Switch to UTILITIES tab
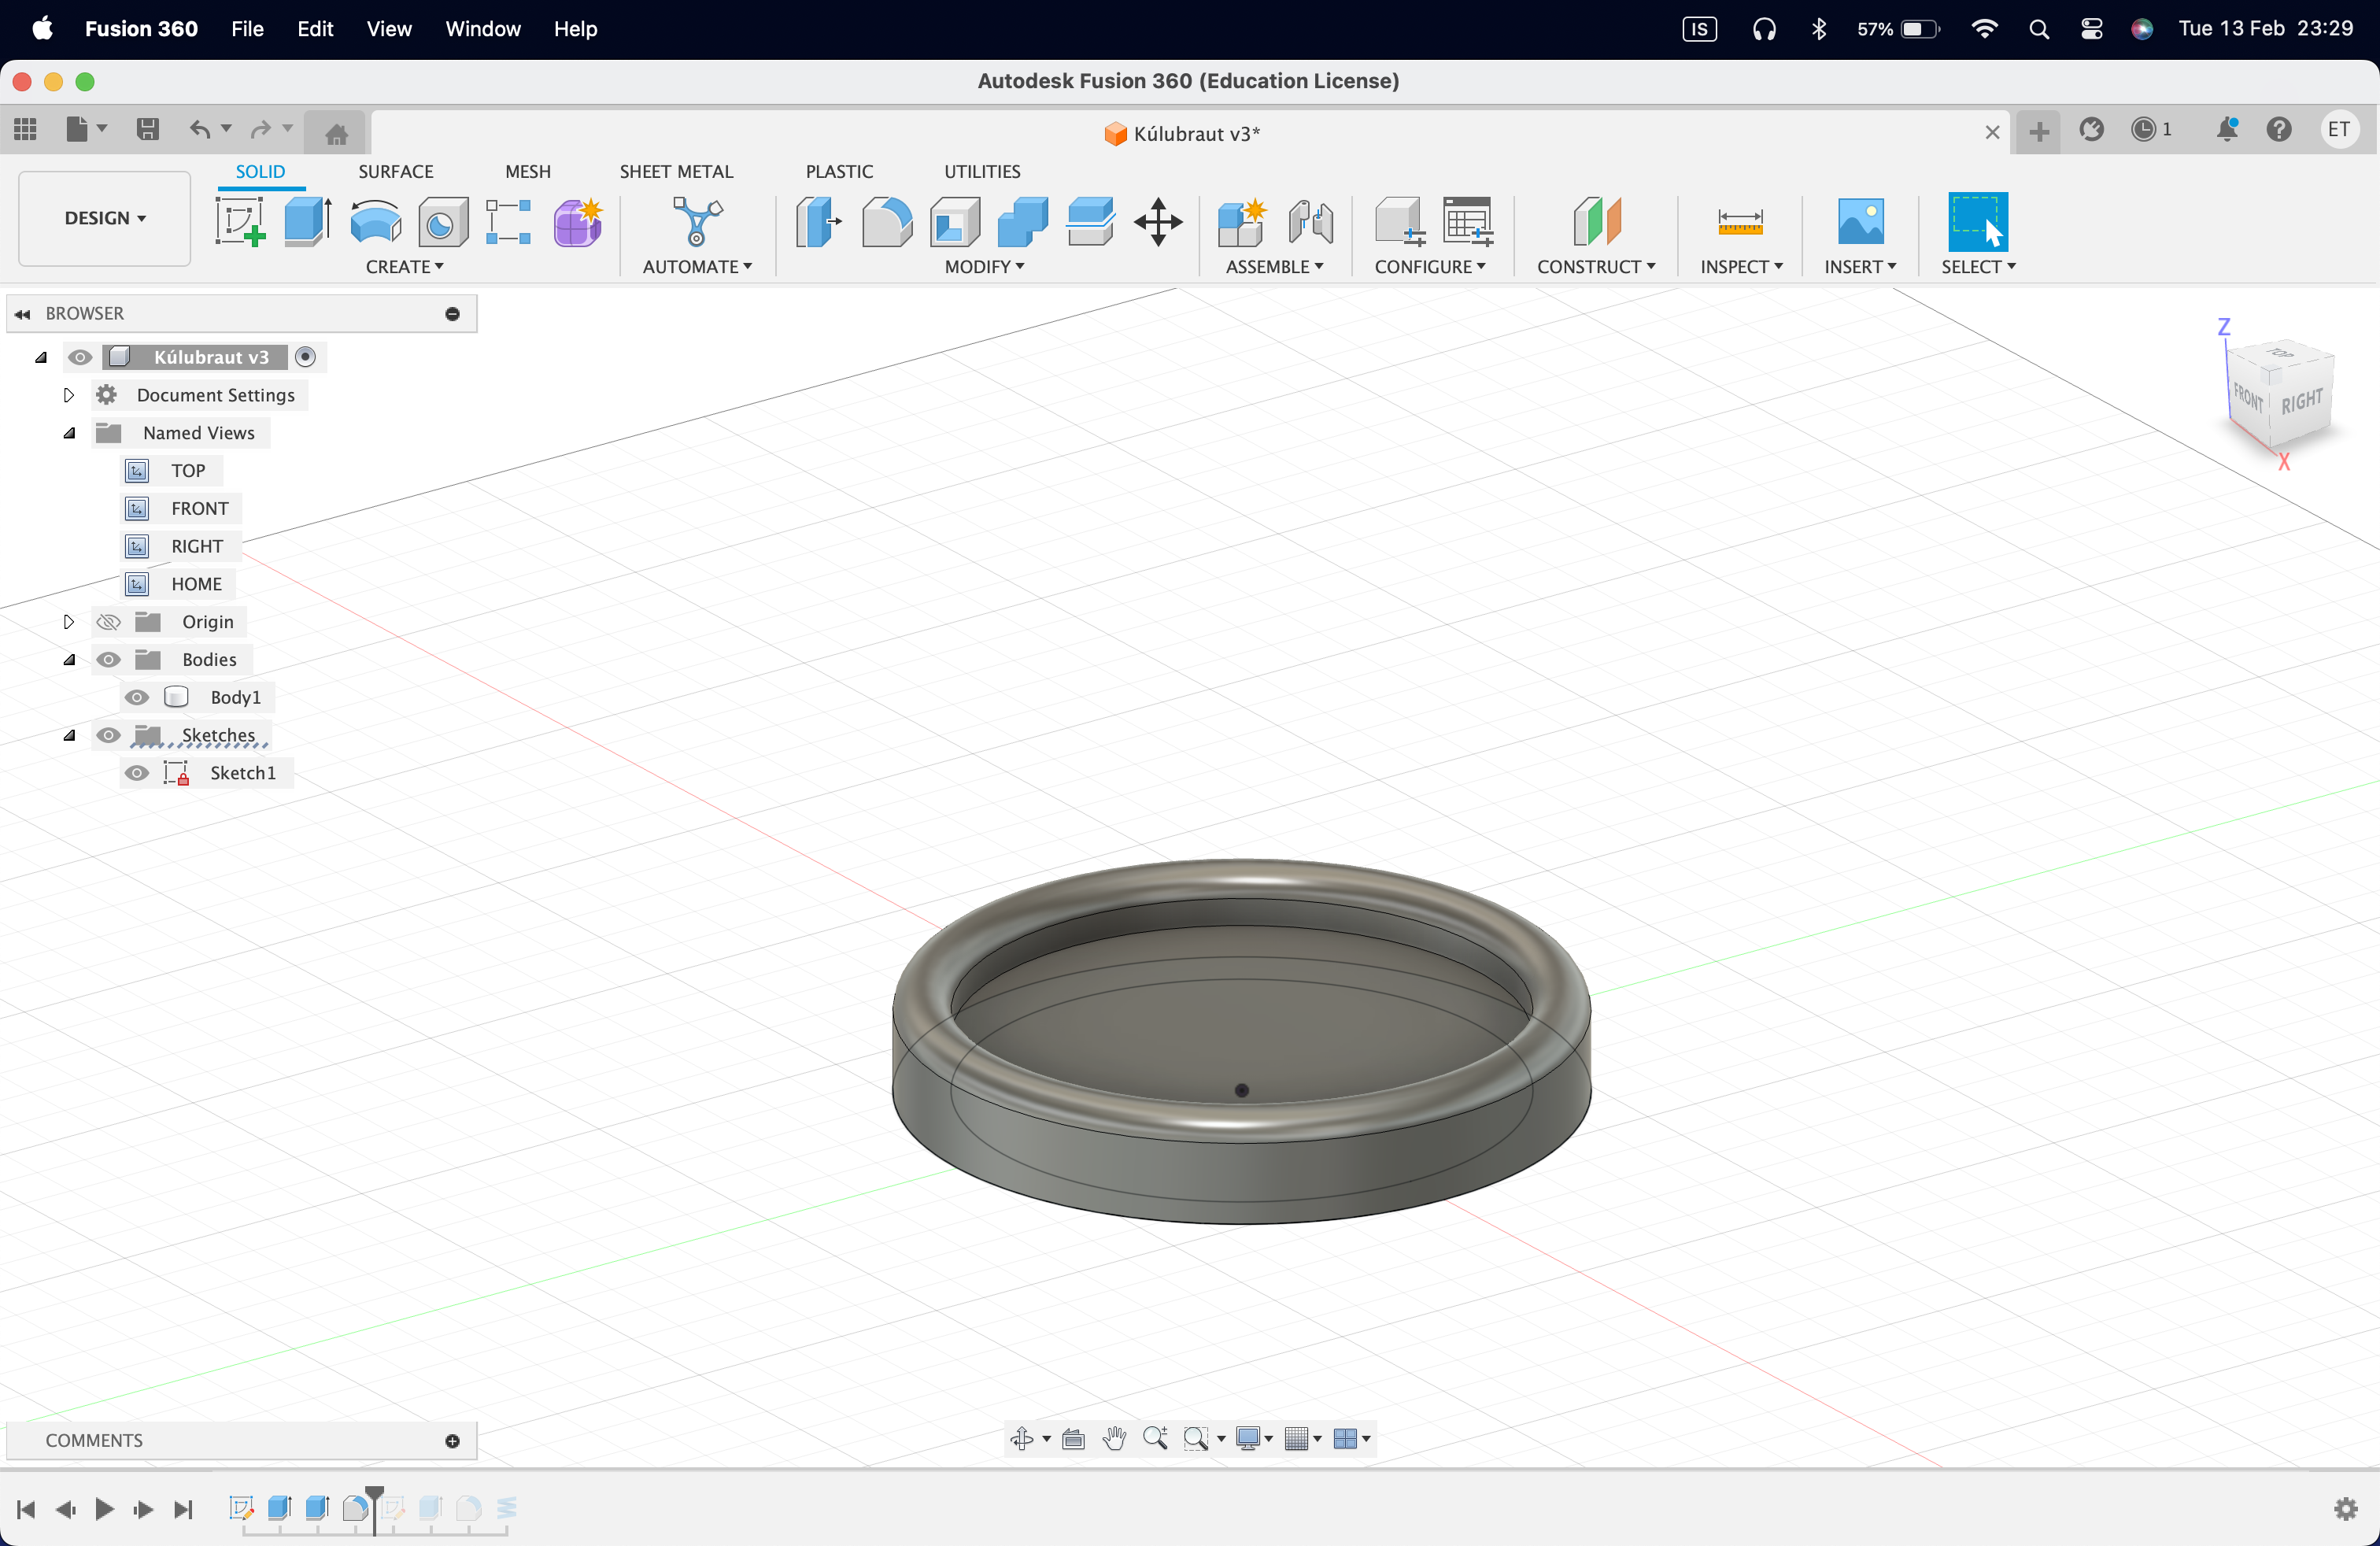Image resolution: width=2380 pixels, height=1546 pixels. (982, 171)
